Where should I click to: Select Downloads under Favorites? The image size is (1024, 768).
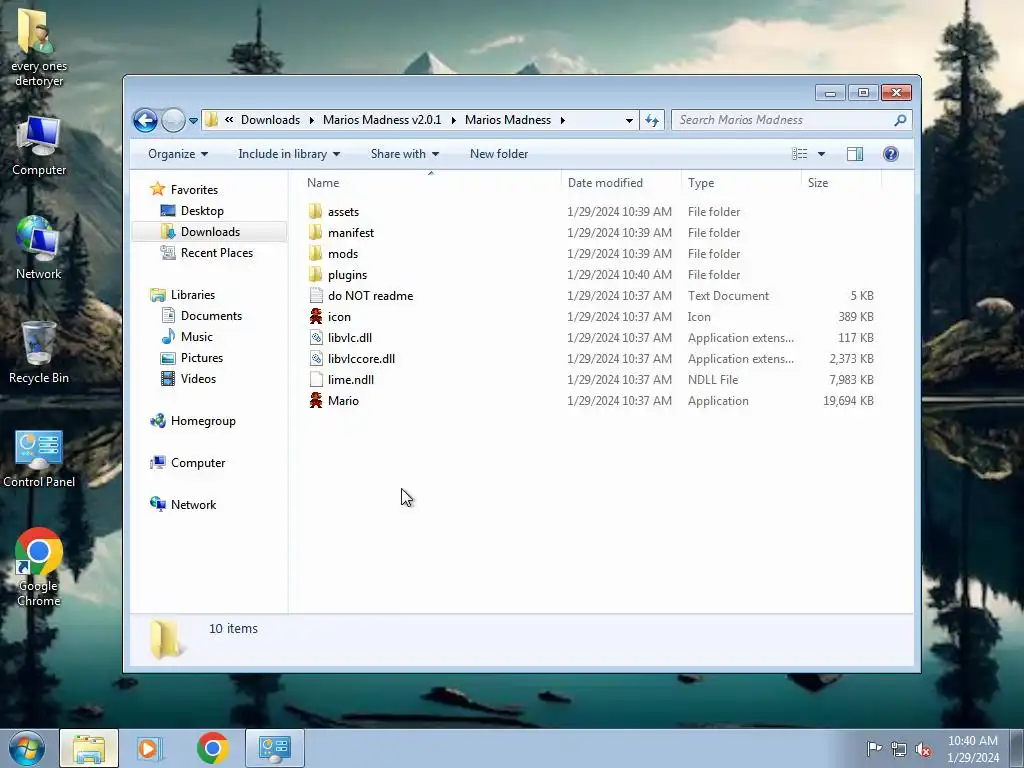click(210, 231)
